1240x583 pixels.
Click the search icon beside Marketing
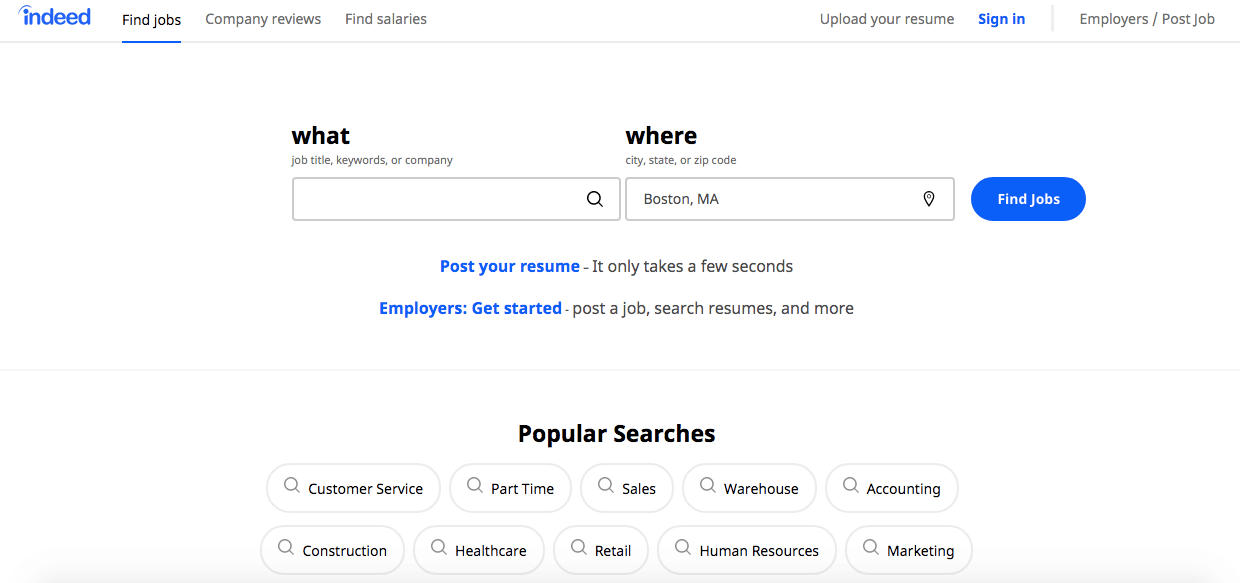(x=871, y=548)
